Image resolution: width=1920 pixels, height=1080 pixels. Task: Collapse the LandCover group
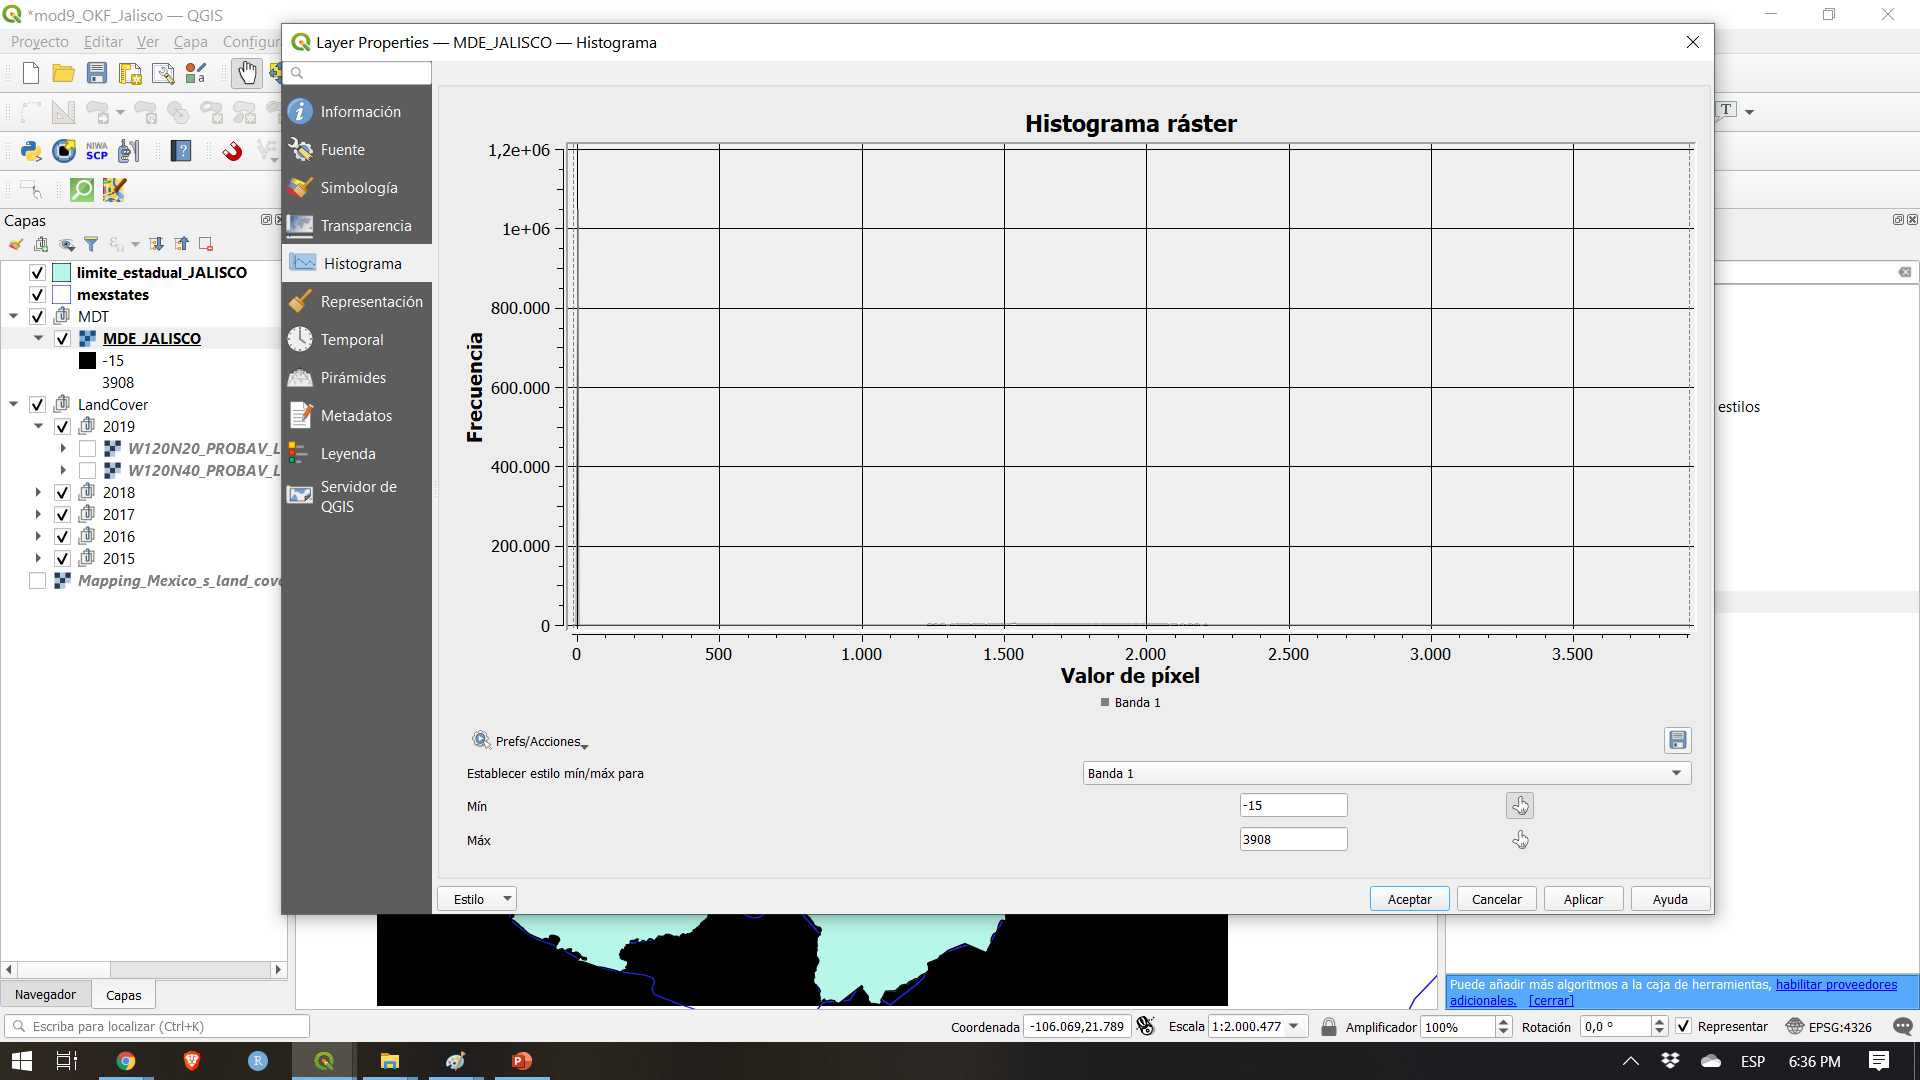(14, 405)
